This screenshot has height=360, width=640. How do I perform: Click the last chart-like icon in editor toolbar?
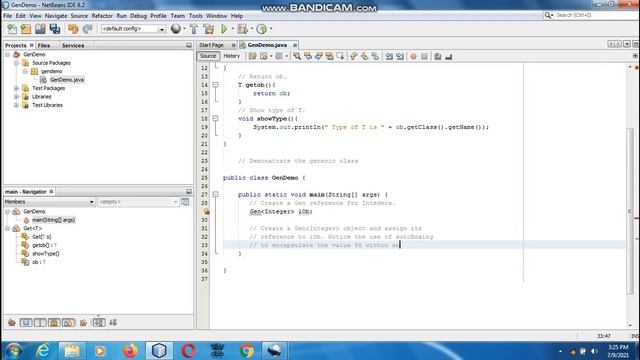pos(449,56)
